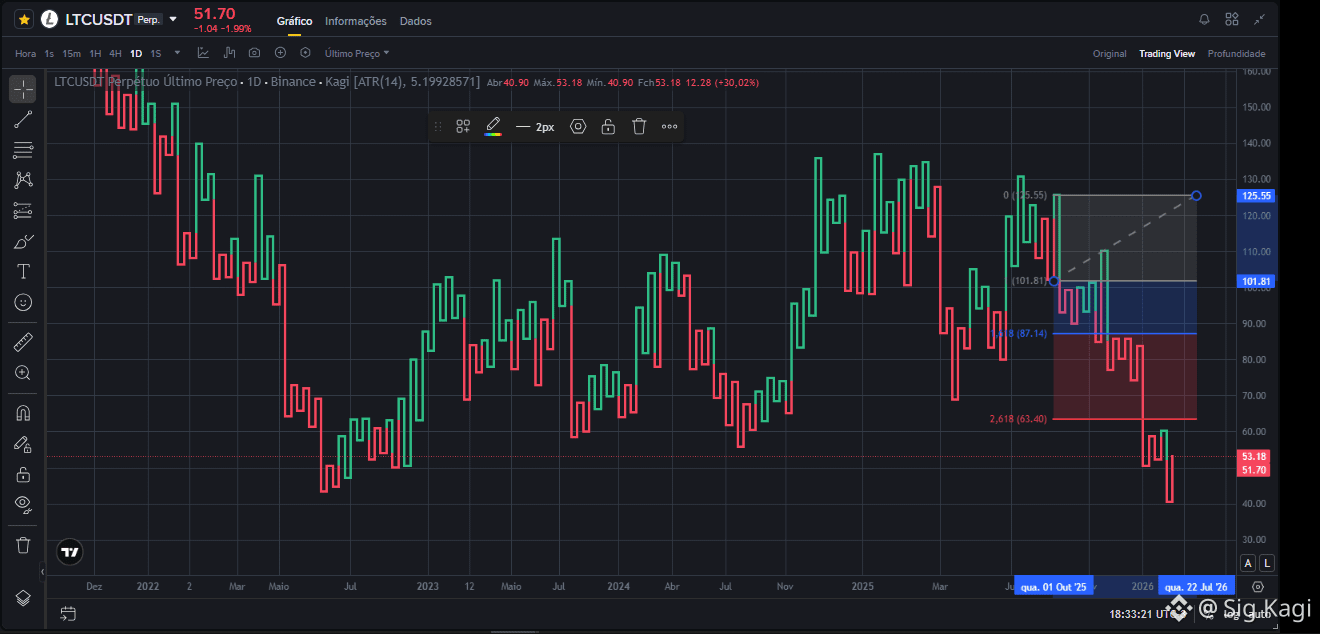This screenshot has height=634, width=1320.
Task: Click the qua. 01 Out '25 date label
Action: [x=1053, y=587]
